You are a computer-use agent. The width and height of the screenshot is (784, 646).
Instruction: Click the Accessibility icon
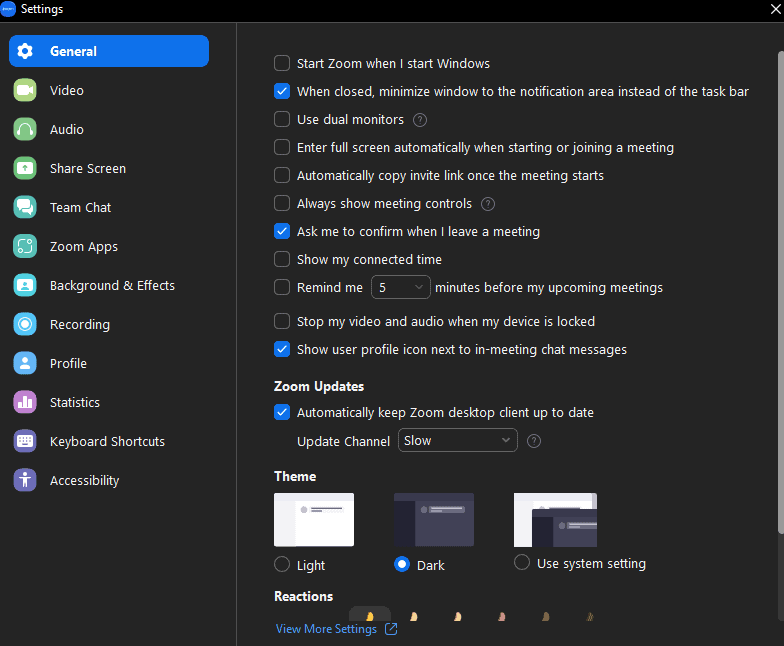(x=25, y=480)
